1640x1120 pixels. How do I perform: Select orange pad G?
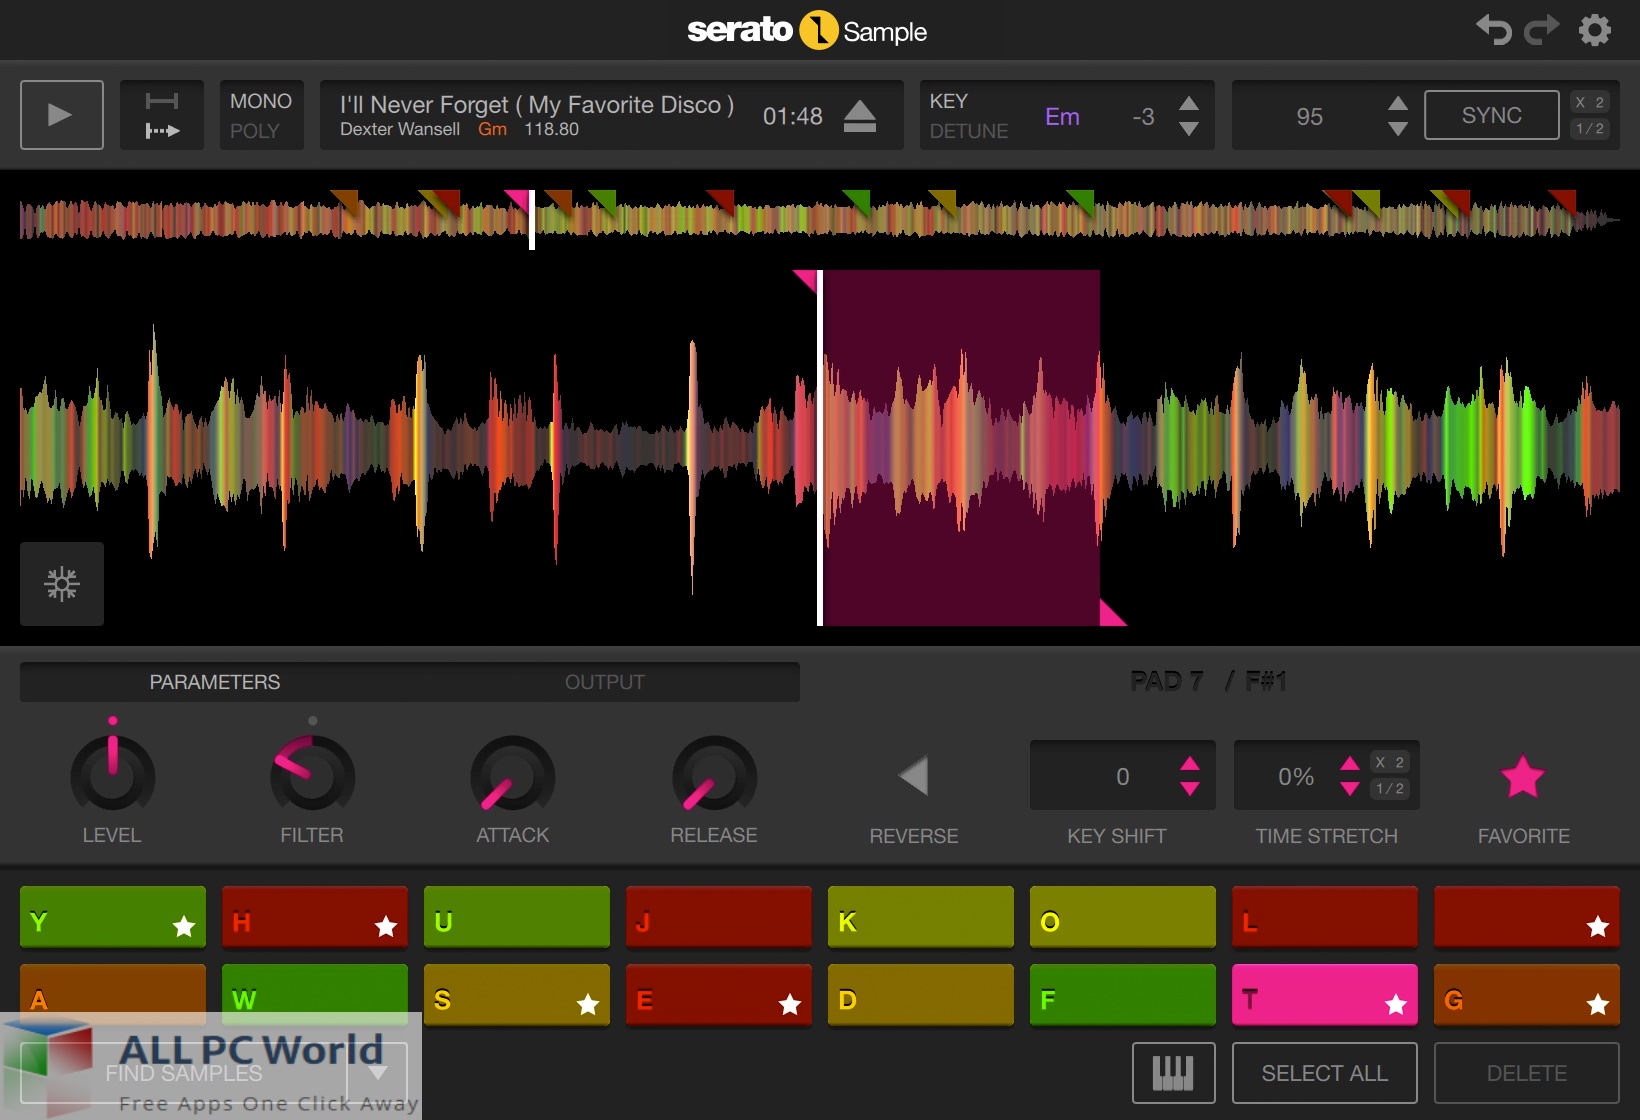1527,995
